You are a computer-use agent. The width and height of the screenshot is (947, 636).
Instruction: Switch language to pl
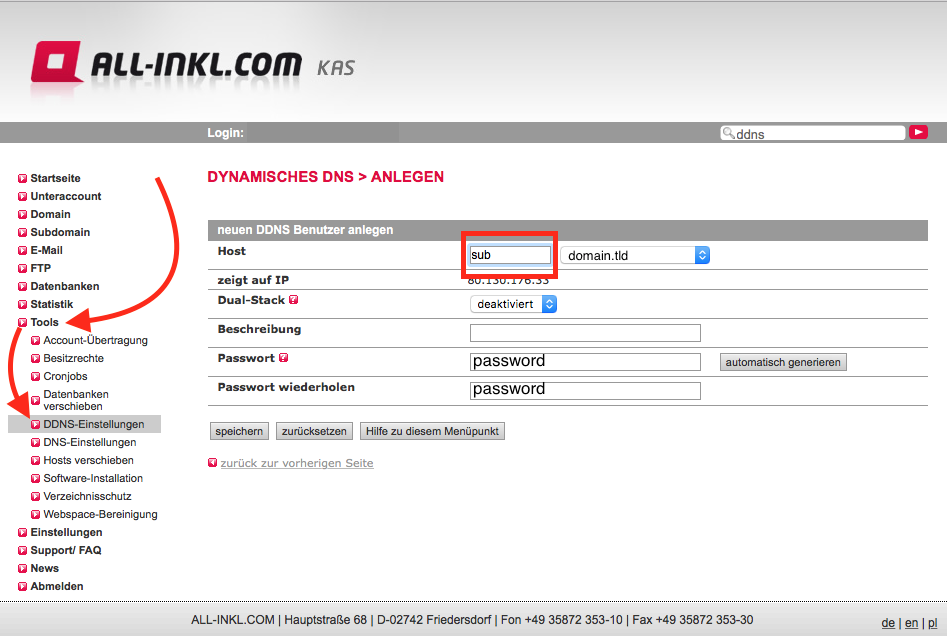933,623
